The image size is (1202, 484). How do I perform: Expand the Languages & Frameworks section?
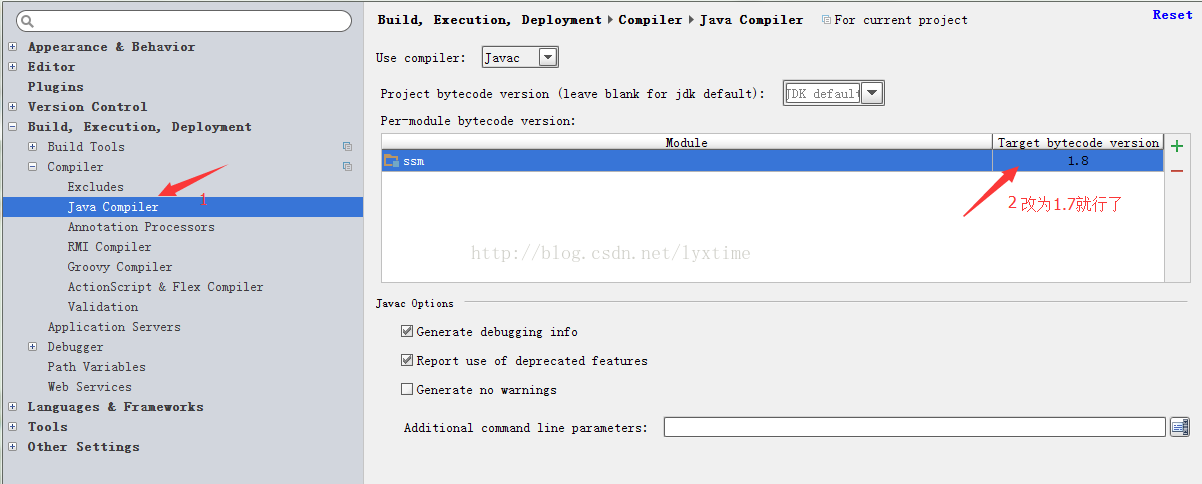pos(12,407)
